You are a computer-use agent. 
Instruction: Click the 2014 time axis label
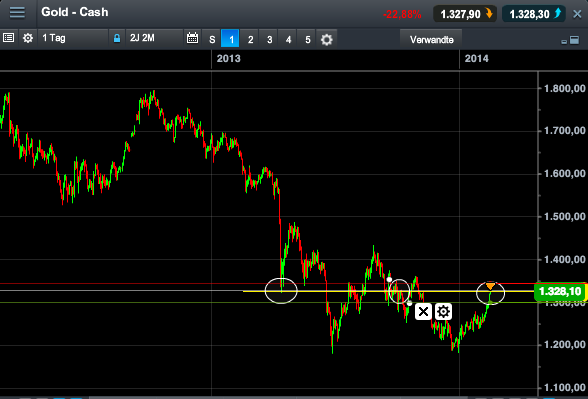(x=476, y=58)
